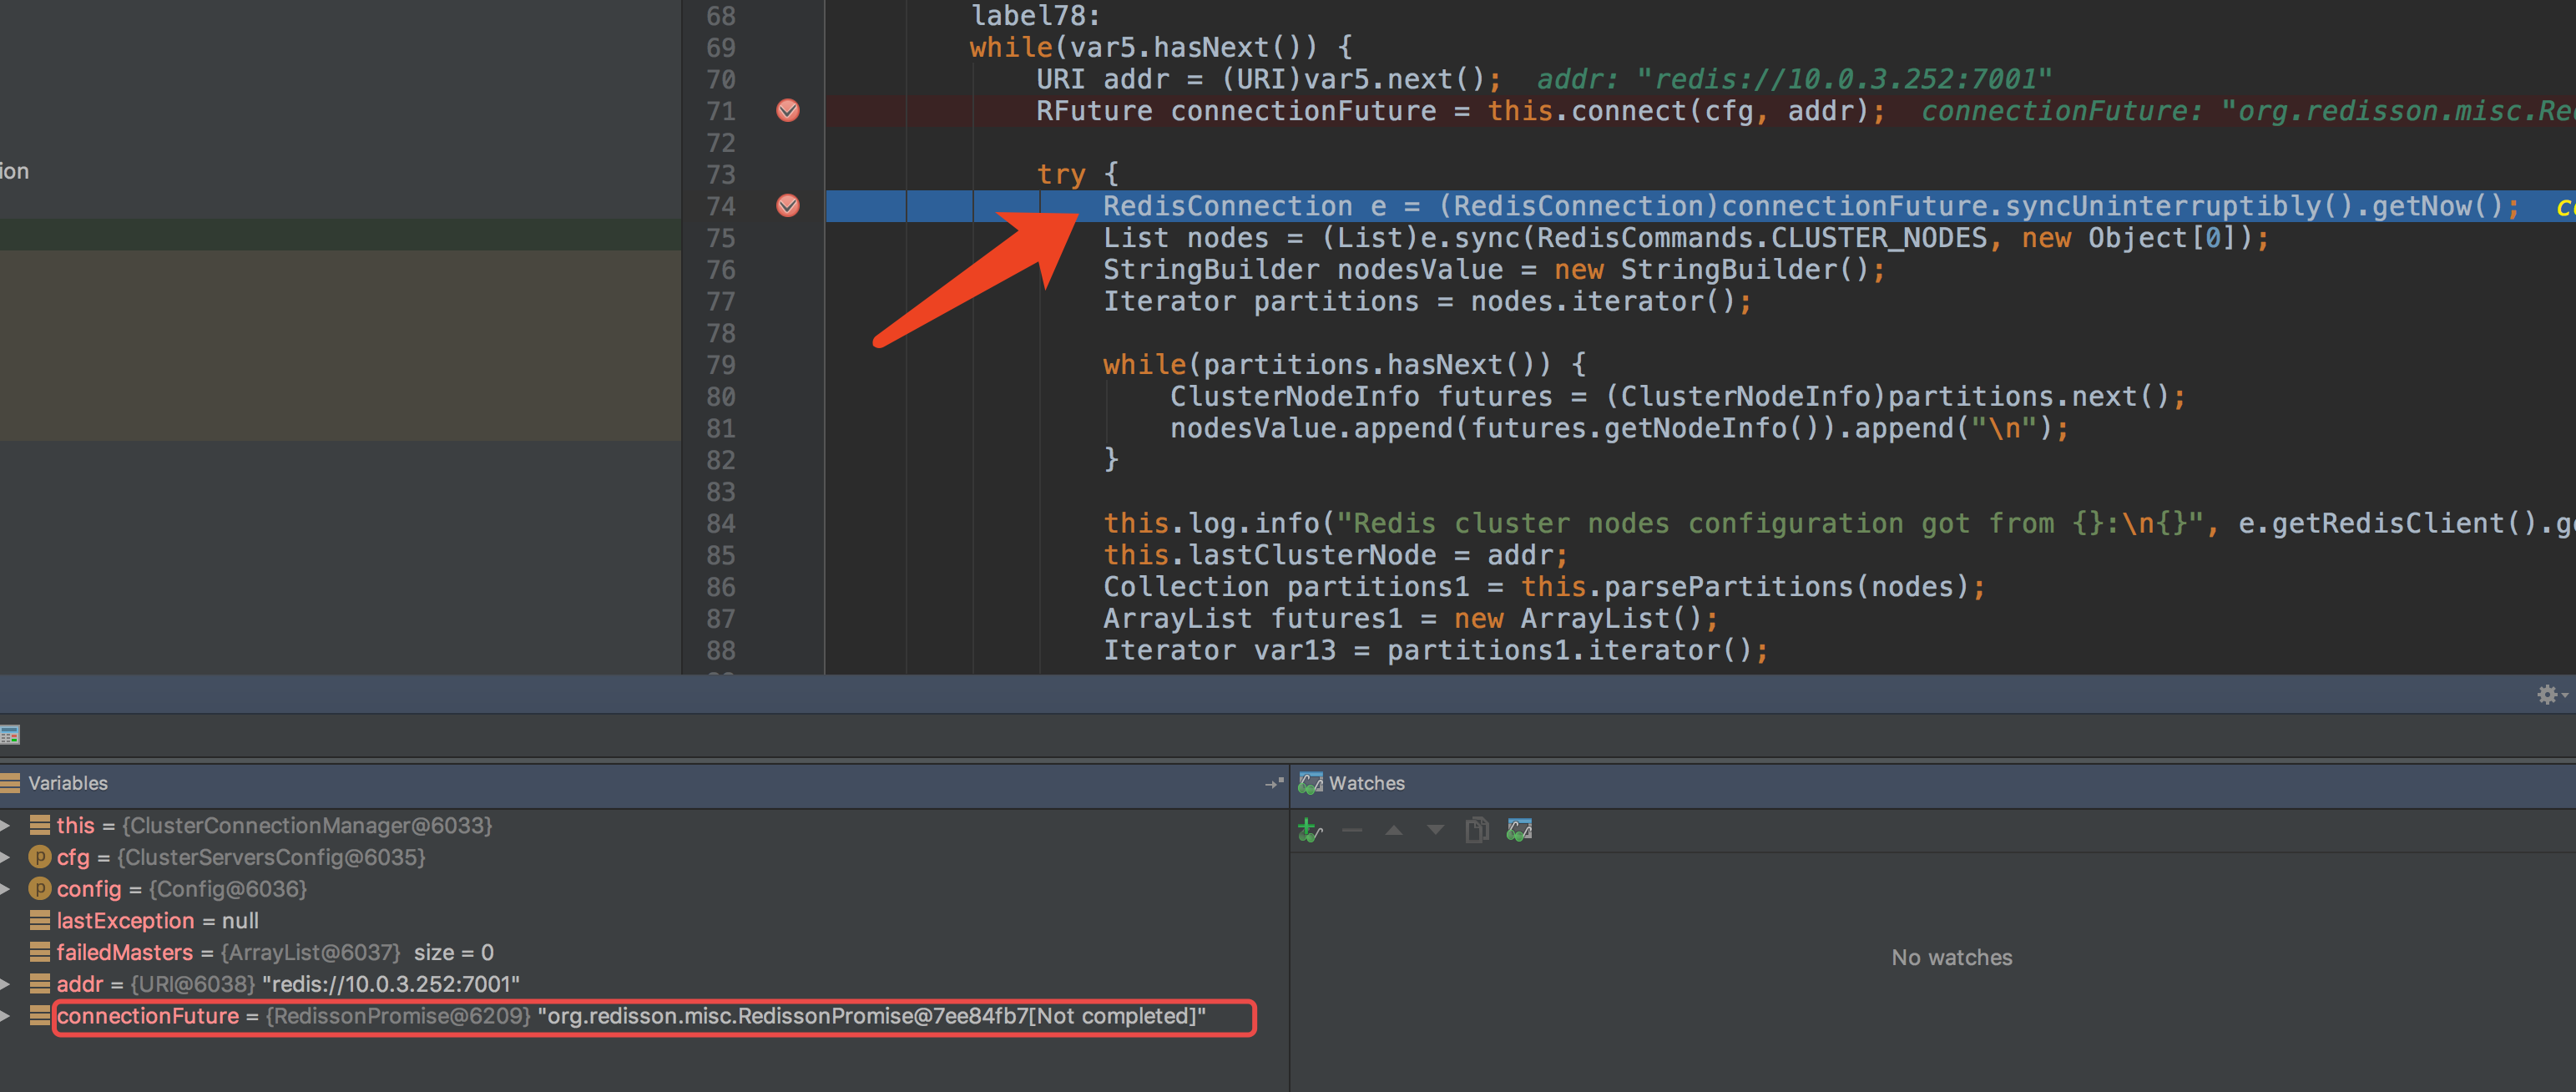Click the 'Variables' panel list icon
2576x1092 pixels.
(x=10, y=783)
